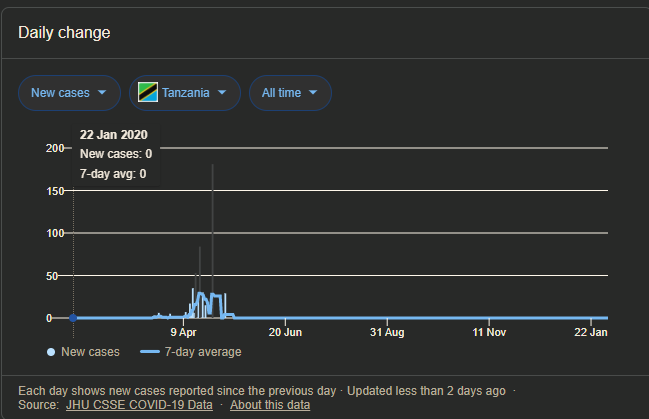The width and height of the screenshot is (649, 419).
Task: Click the Tanzania flag icon
Action: tap(148, 92)
